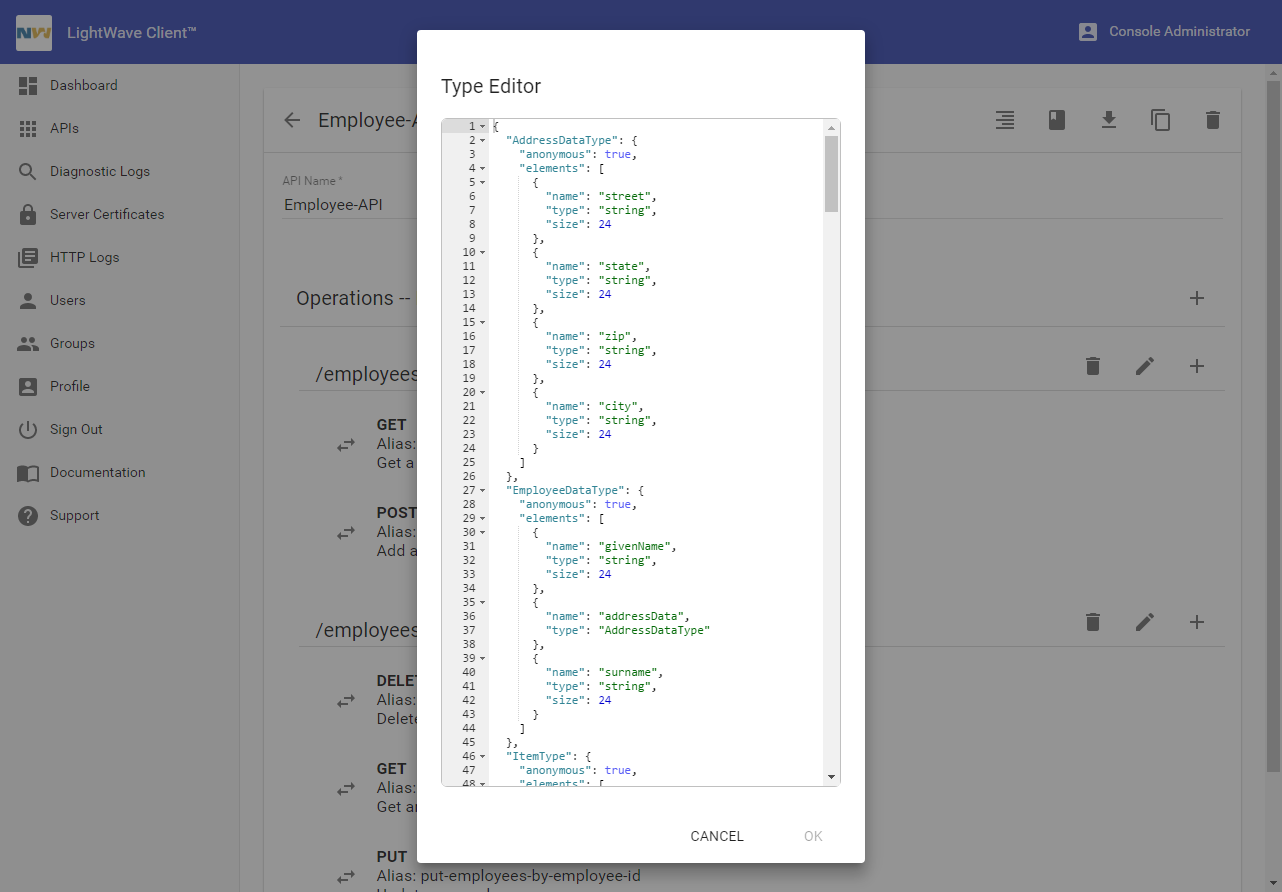The width and height of the screenshot is (1282, 892).
Task: Click the copy API icon
Action: coord(1160,120)
